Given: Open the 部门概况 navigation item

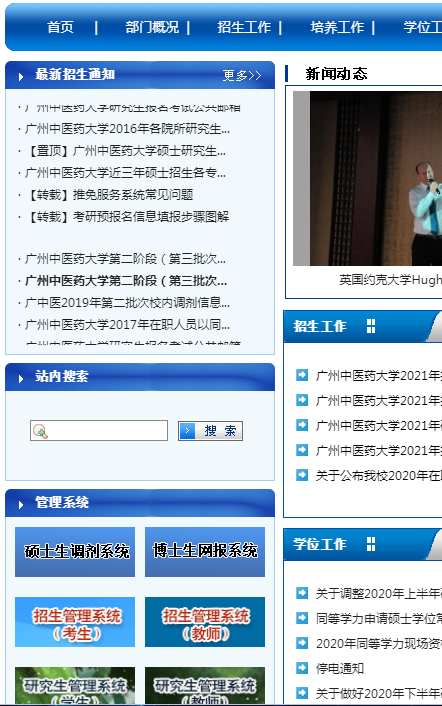Looking at the screenshot, I should (152, 27).
